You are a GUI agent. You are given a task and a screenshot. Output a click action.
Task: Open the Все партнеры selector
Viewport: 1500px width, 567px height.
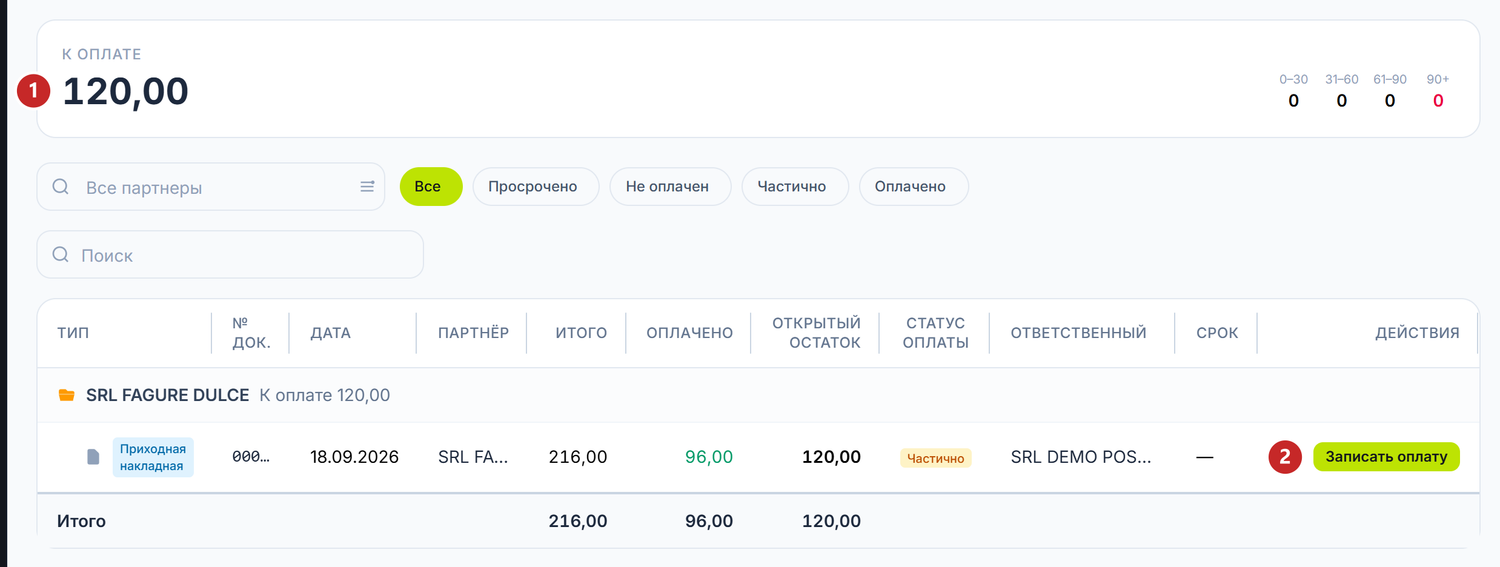click(211, 187)
